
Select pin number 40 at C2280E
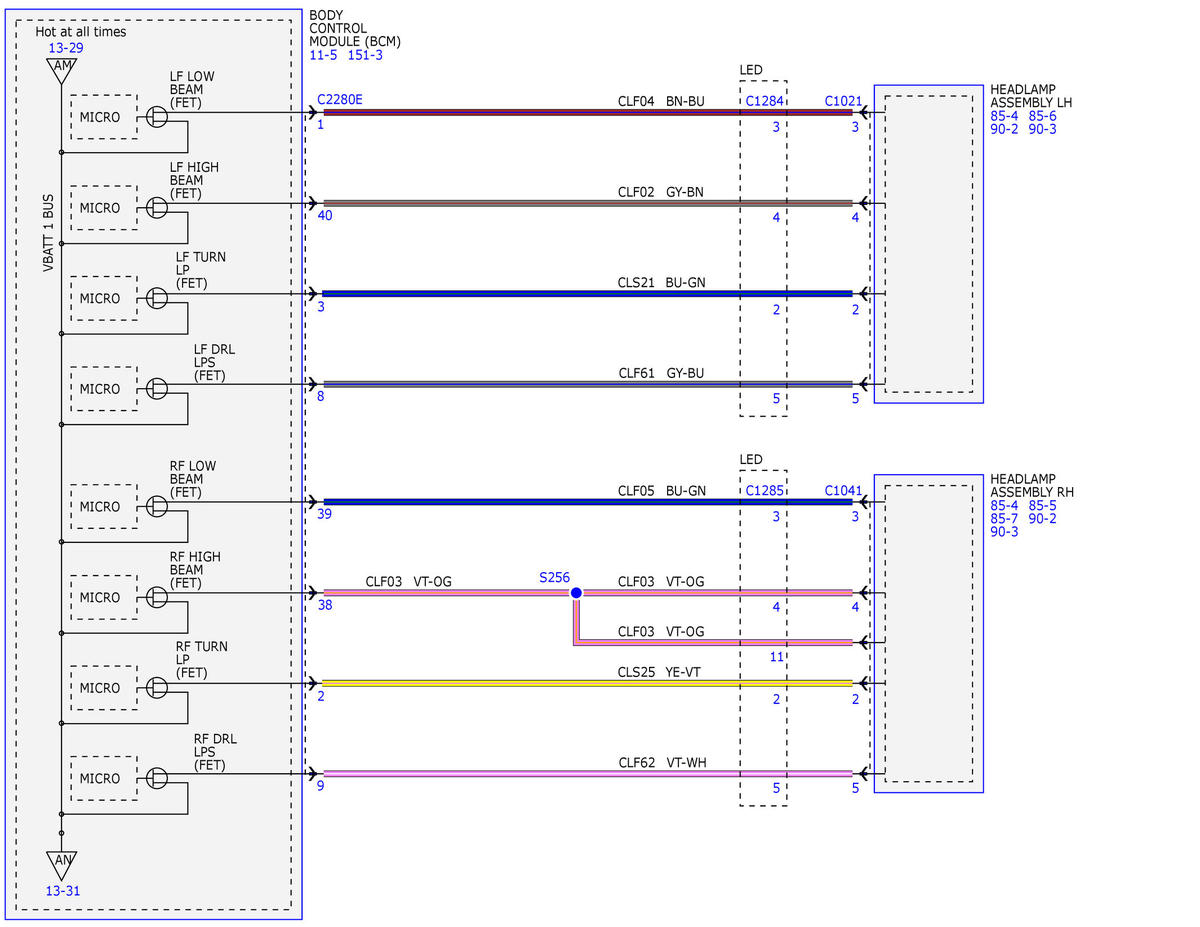[x=324, y=215]
